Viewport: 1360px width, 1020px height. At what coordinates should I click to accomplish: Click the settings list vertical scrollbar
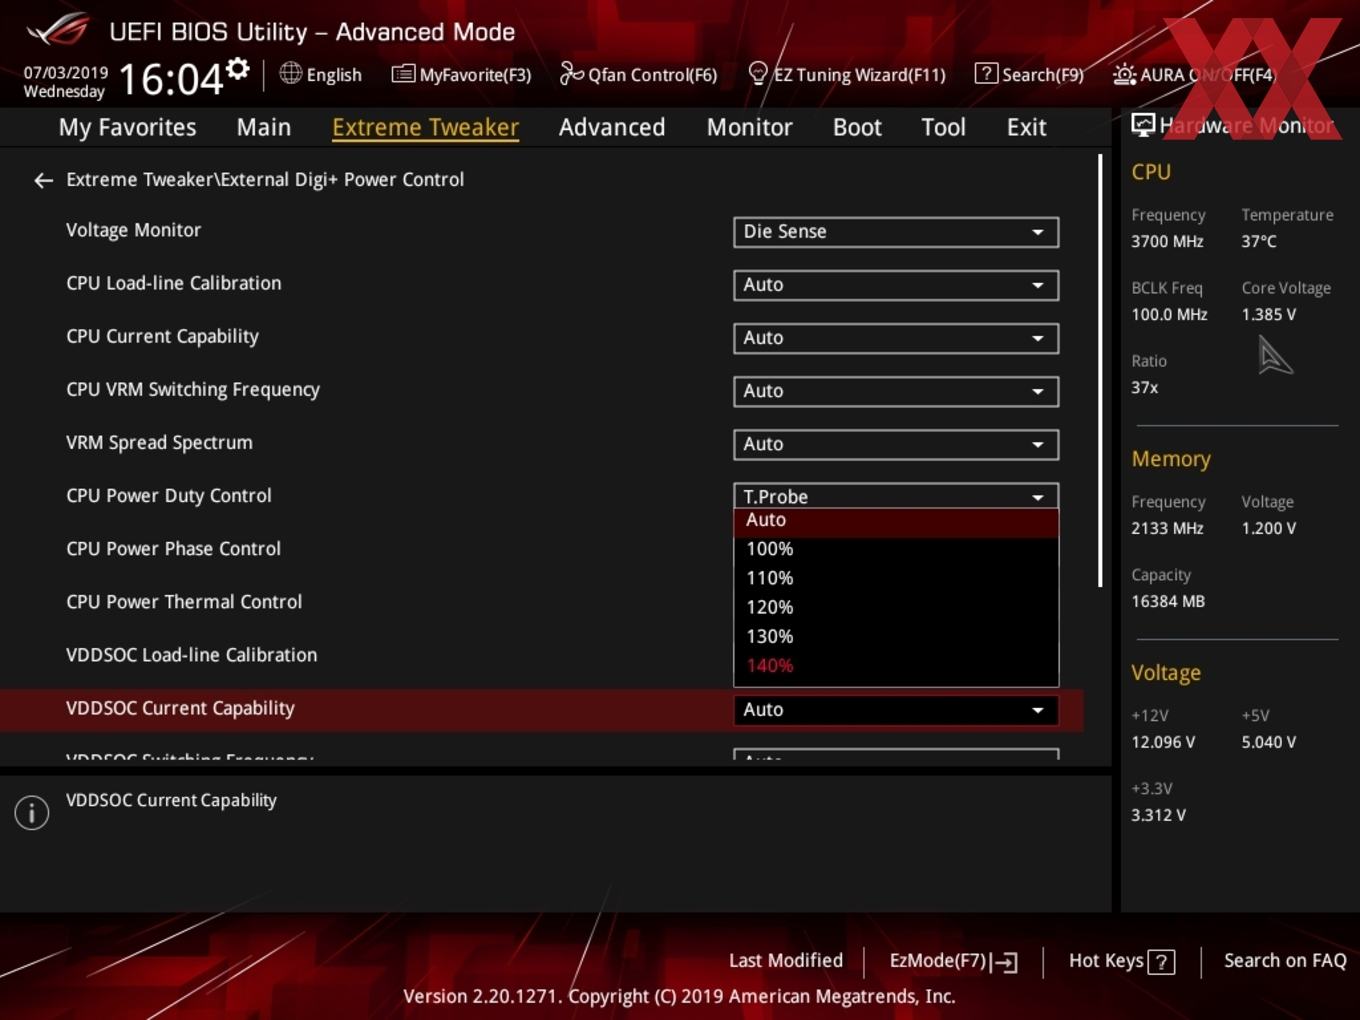click(x=1100, y=370)
